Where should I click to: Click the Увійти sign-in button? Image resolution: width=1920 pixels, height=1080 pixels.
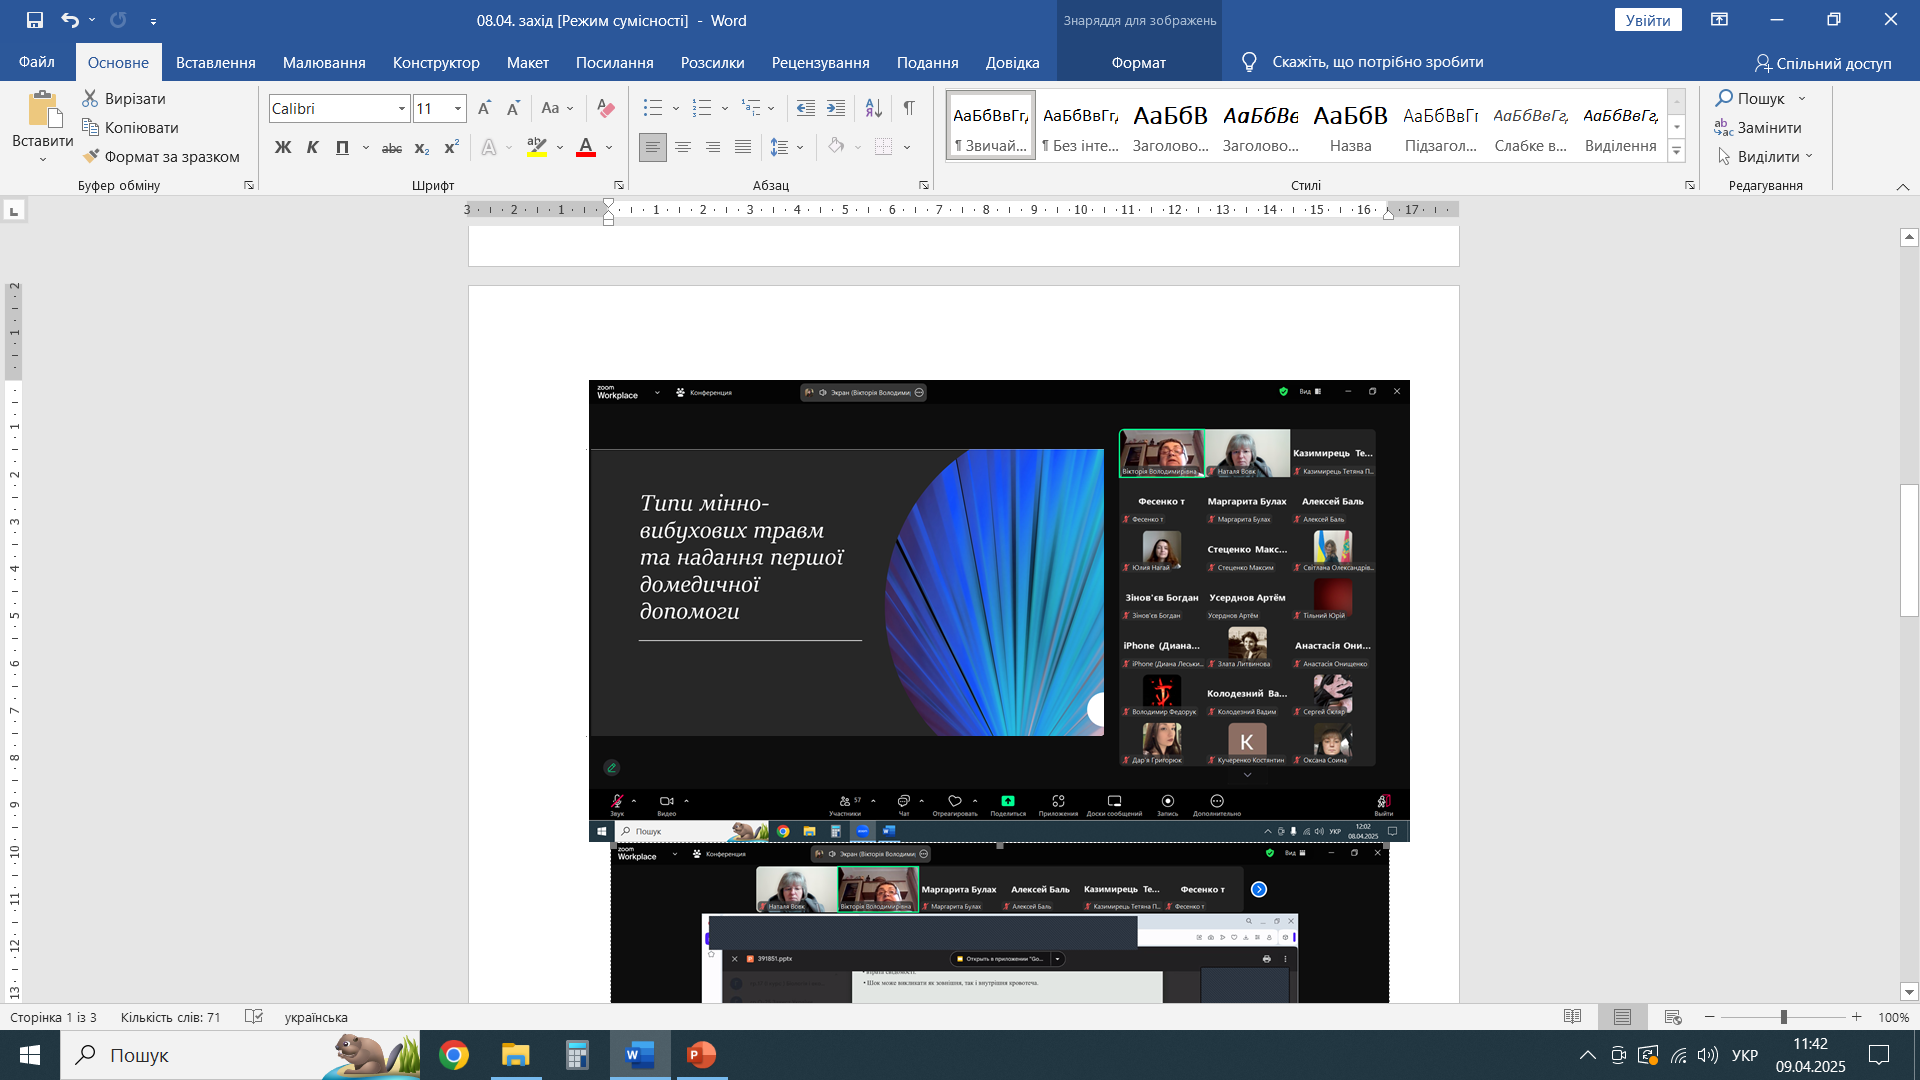pos(1647,20)
